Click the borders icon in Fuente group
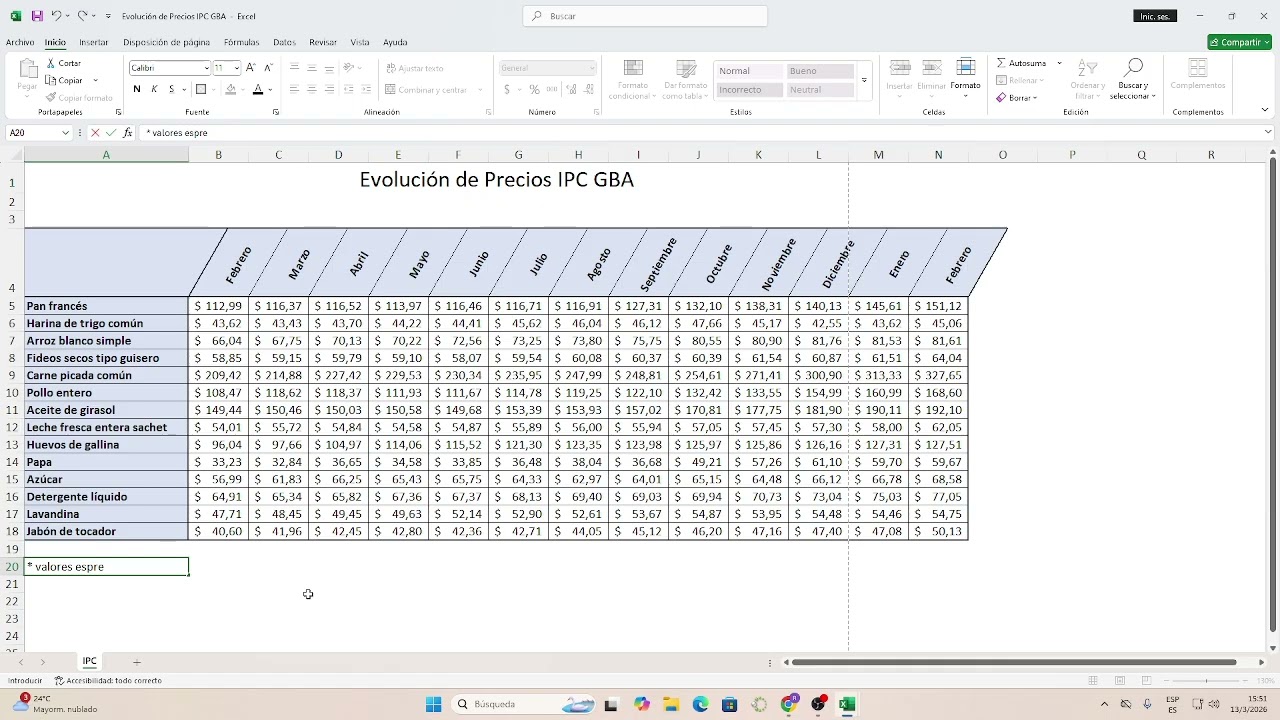The image size is (1280, 720). [x=200, y=90]
